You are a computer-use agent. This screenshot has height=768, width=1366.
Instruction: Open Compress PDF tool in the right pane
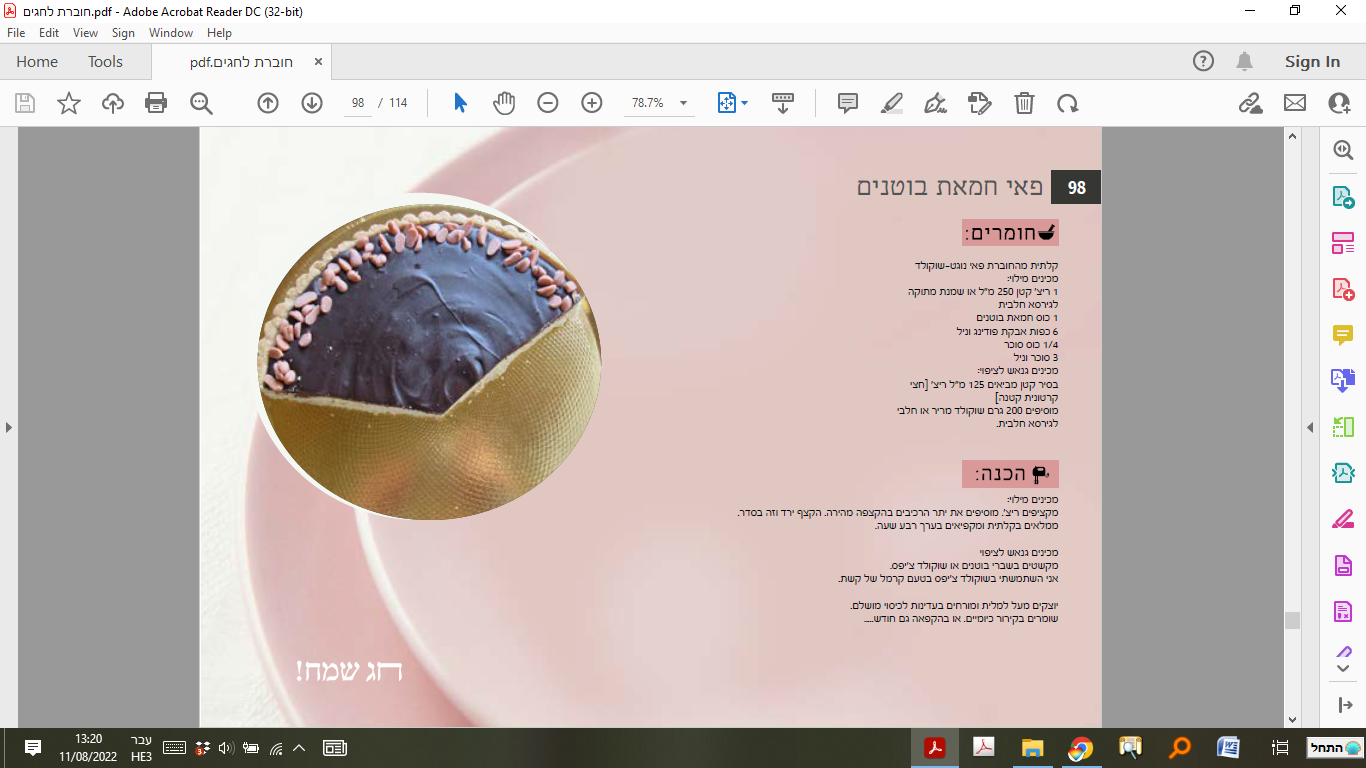tap(1343, 473)
